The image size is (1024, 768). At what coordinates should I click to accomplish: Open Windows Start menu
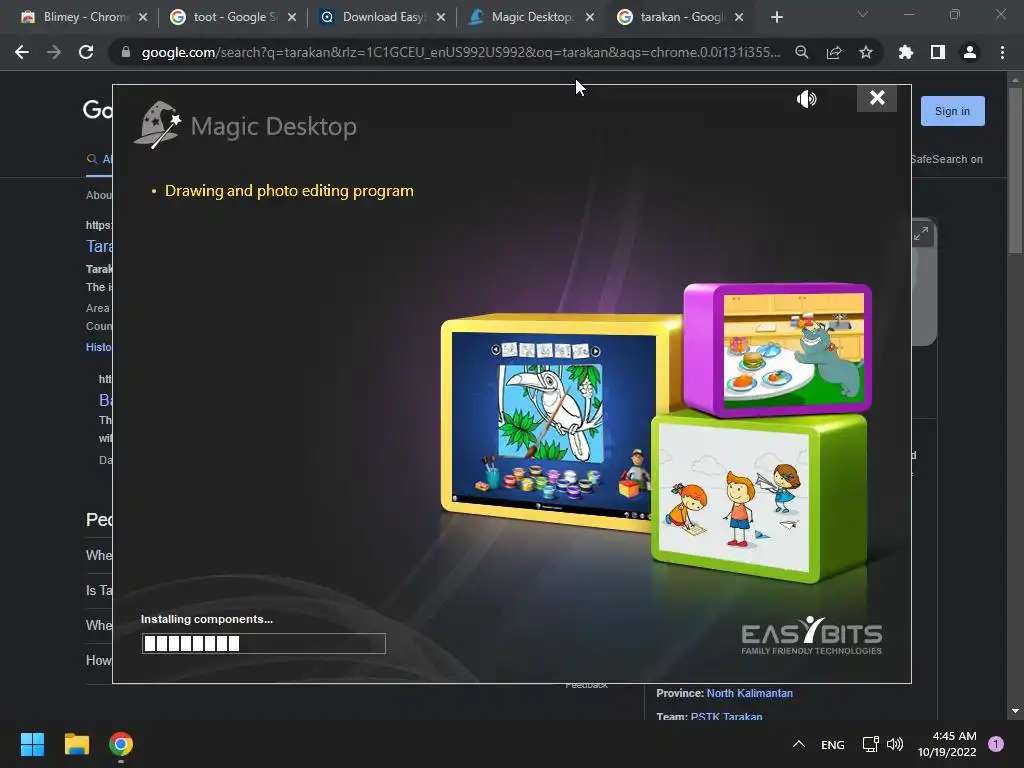32,744
